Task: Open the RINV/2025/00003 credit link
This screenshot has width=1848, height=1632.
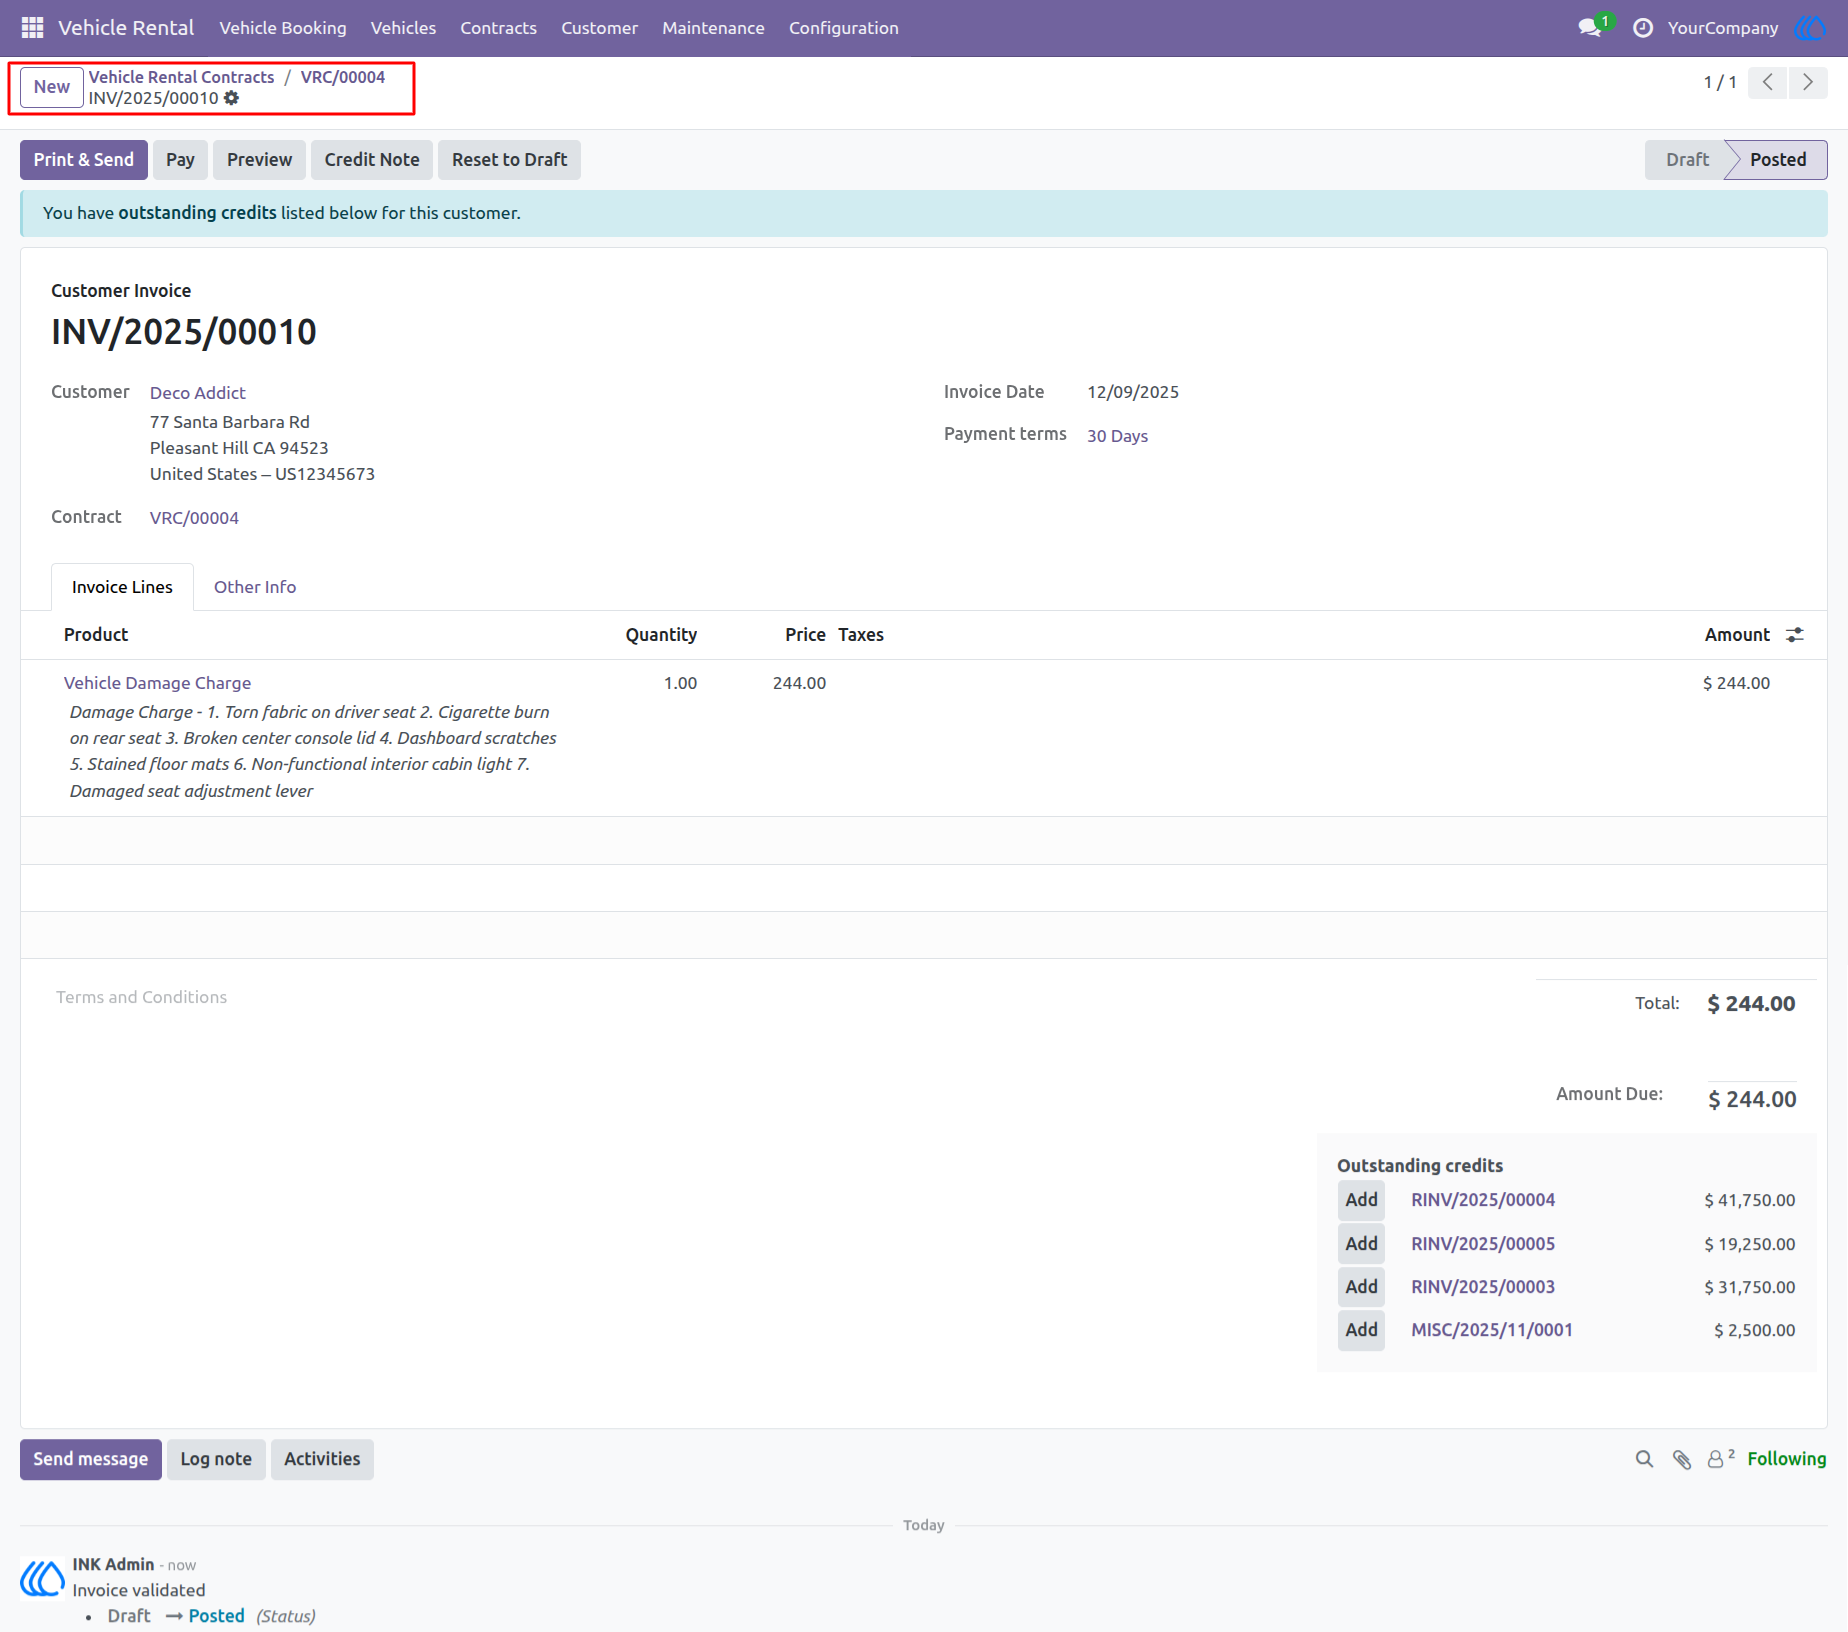Action: pyautogui.click(x=1483, y=1287)
